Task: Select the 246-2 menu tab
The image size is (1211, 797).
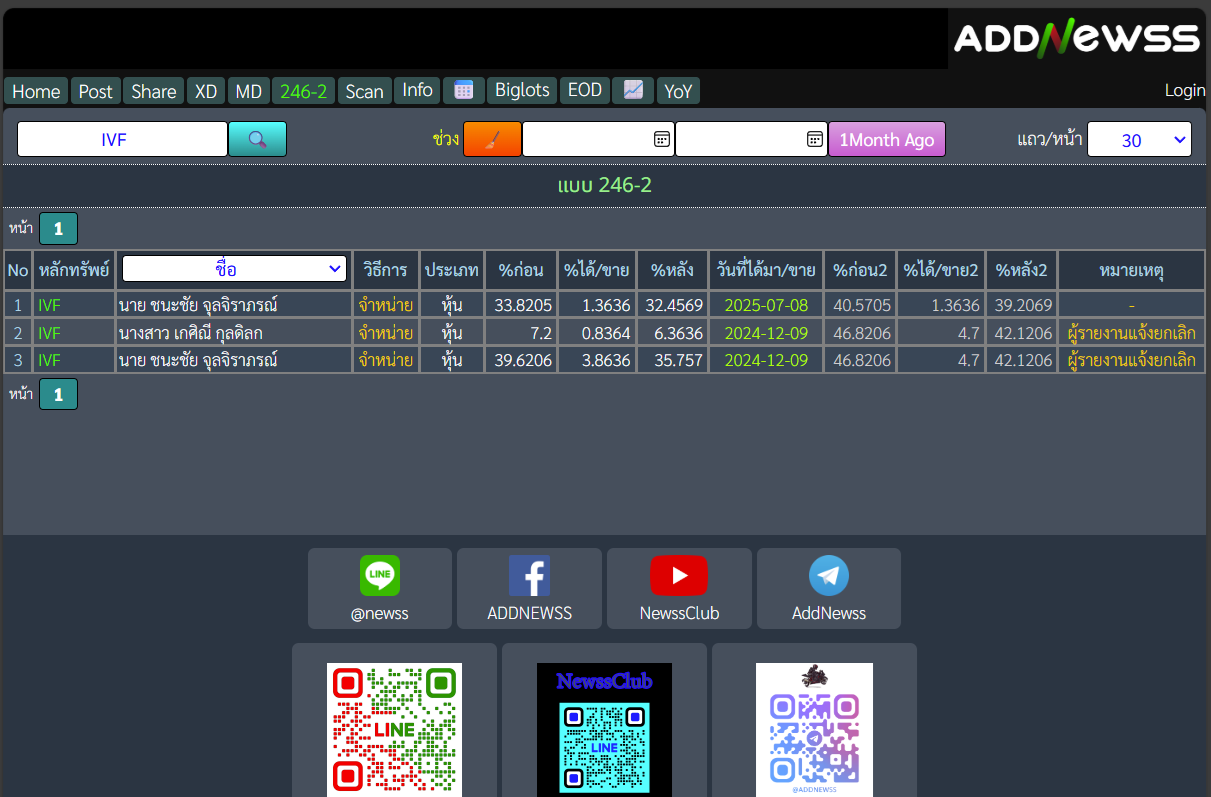Action: (303, 91)
